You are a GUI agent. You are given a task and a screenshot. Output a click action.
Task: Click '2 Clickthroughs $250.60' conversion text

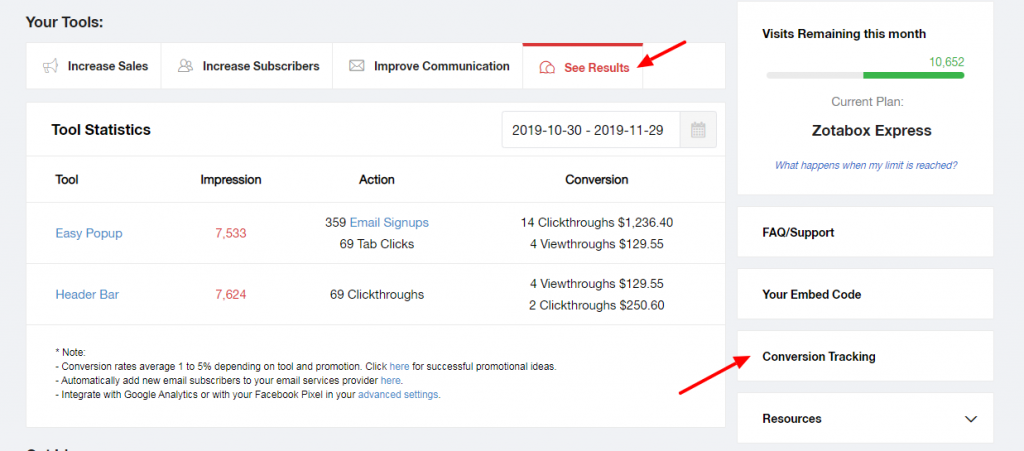coord(597,305)
